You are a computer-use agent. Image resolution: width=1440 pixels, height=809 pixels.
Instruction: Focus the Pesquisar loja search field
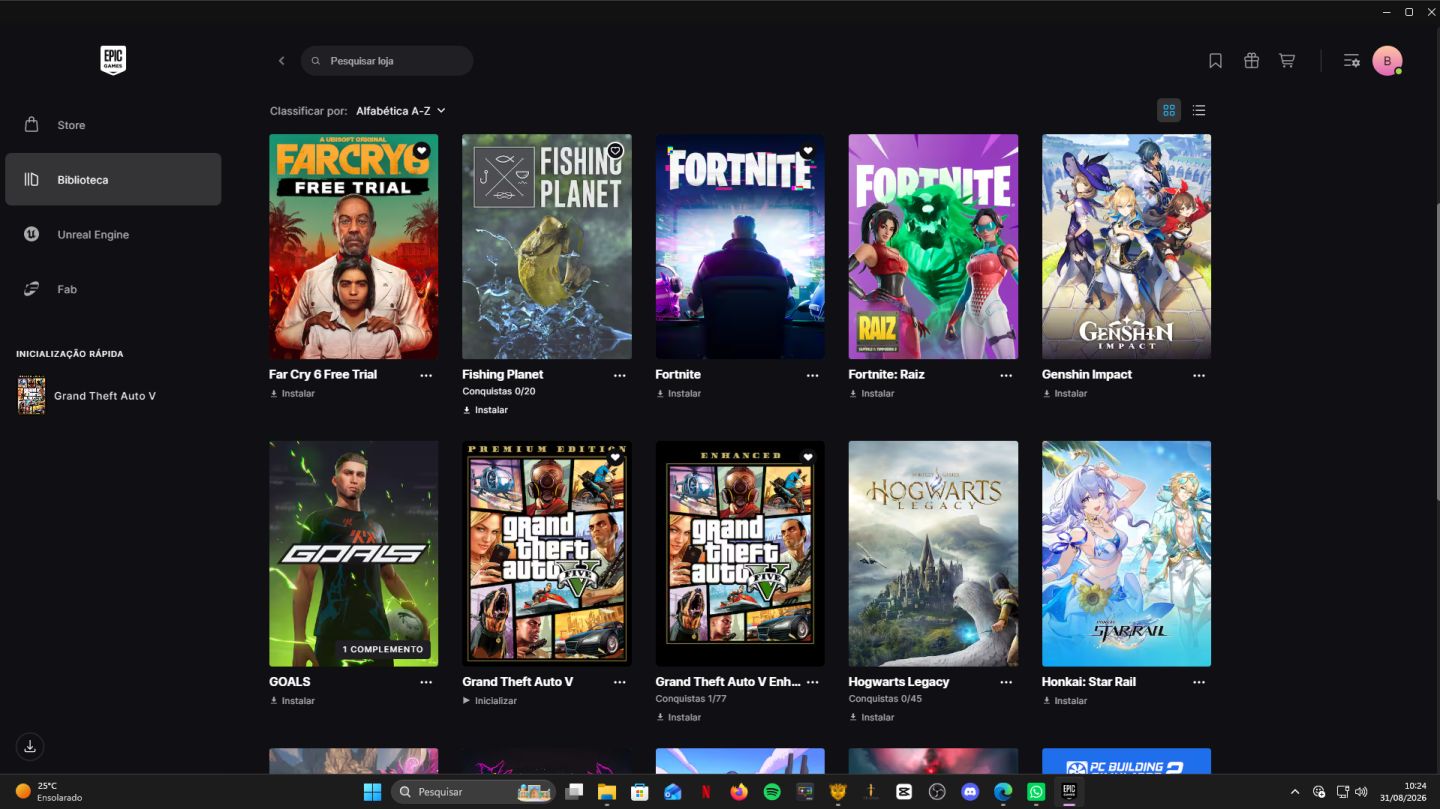coord(387,61)
